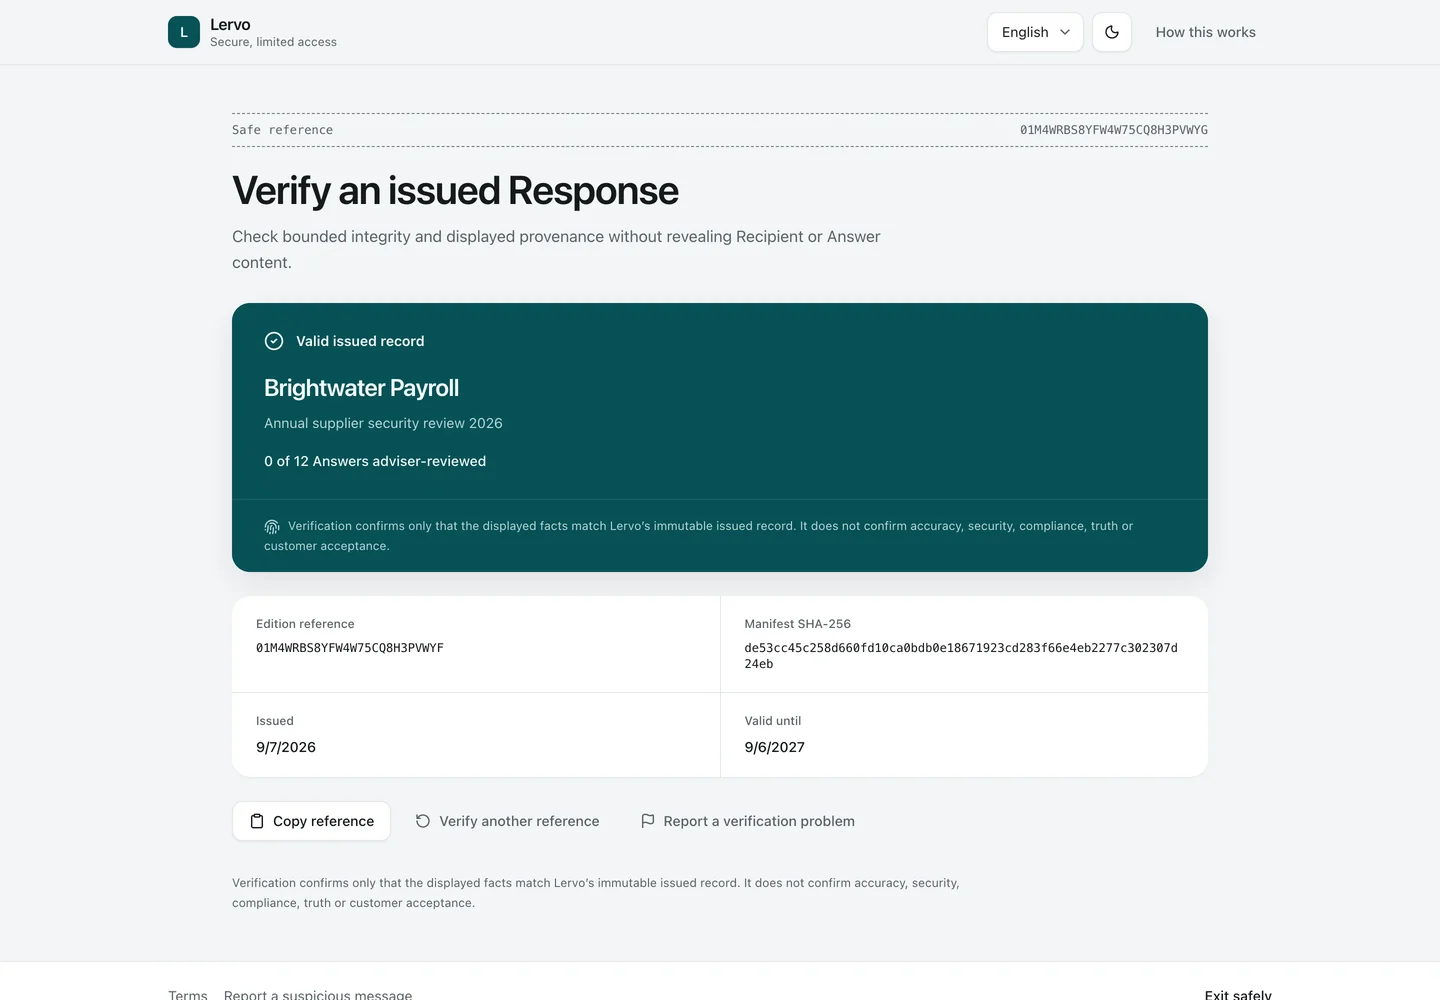The image size is (1440, 1000).
Task: Toggle dark mode with the moon icon
Action: point(1112,32)
